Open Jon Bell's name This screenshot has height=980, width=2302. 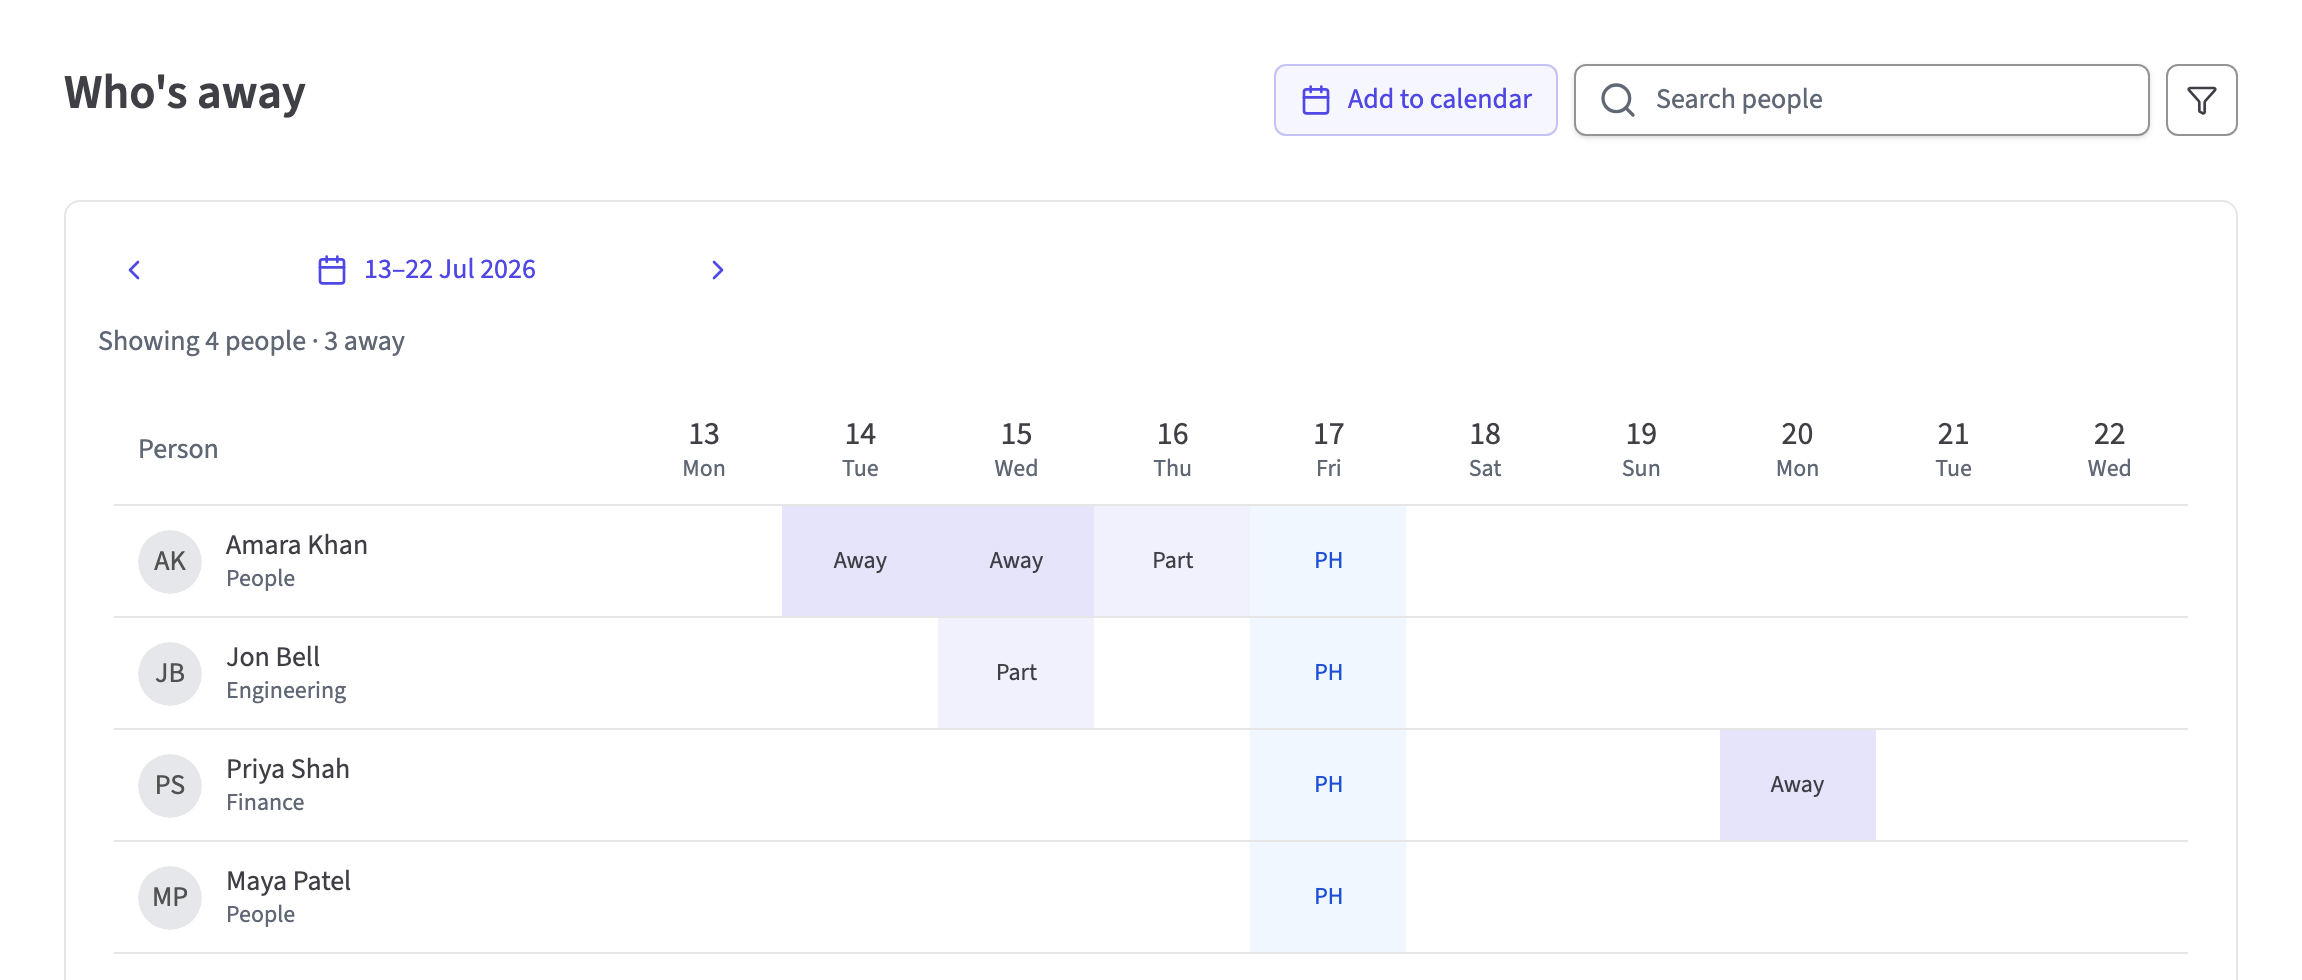tap(273, 657)
